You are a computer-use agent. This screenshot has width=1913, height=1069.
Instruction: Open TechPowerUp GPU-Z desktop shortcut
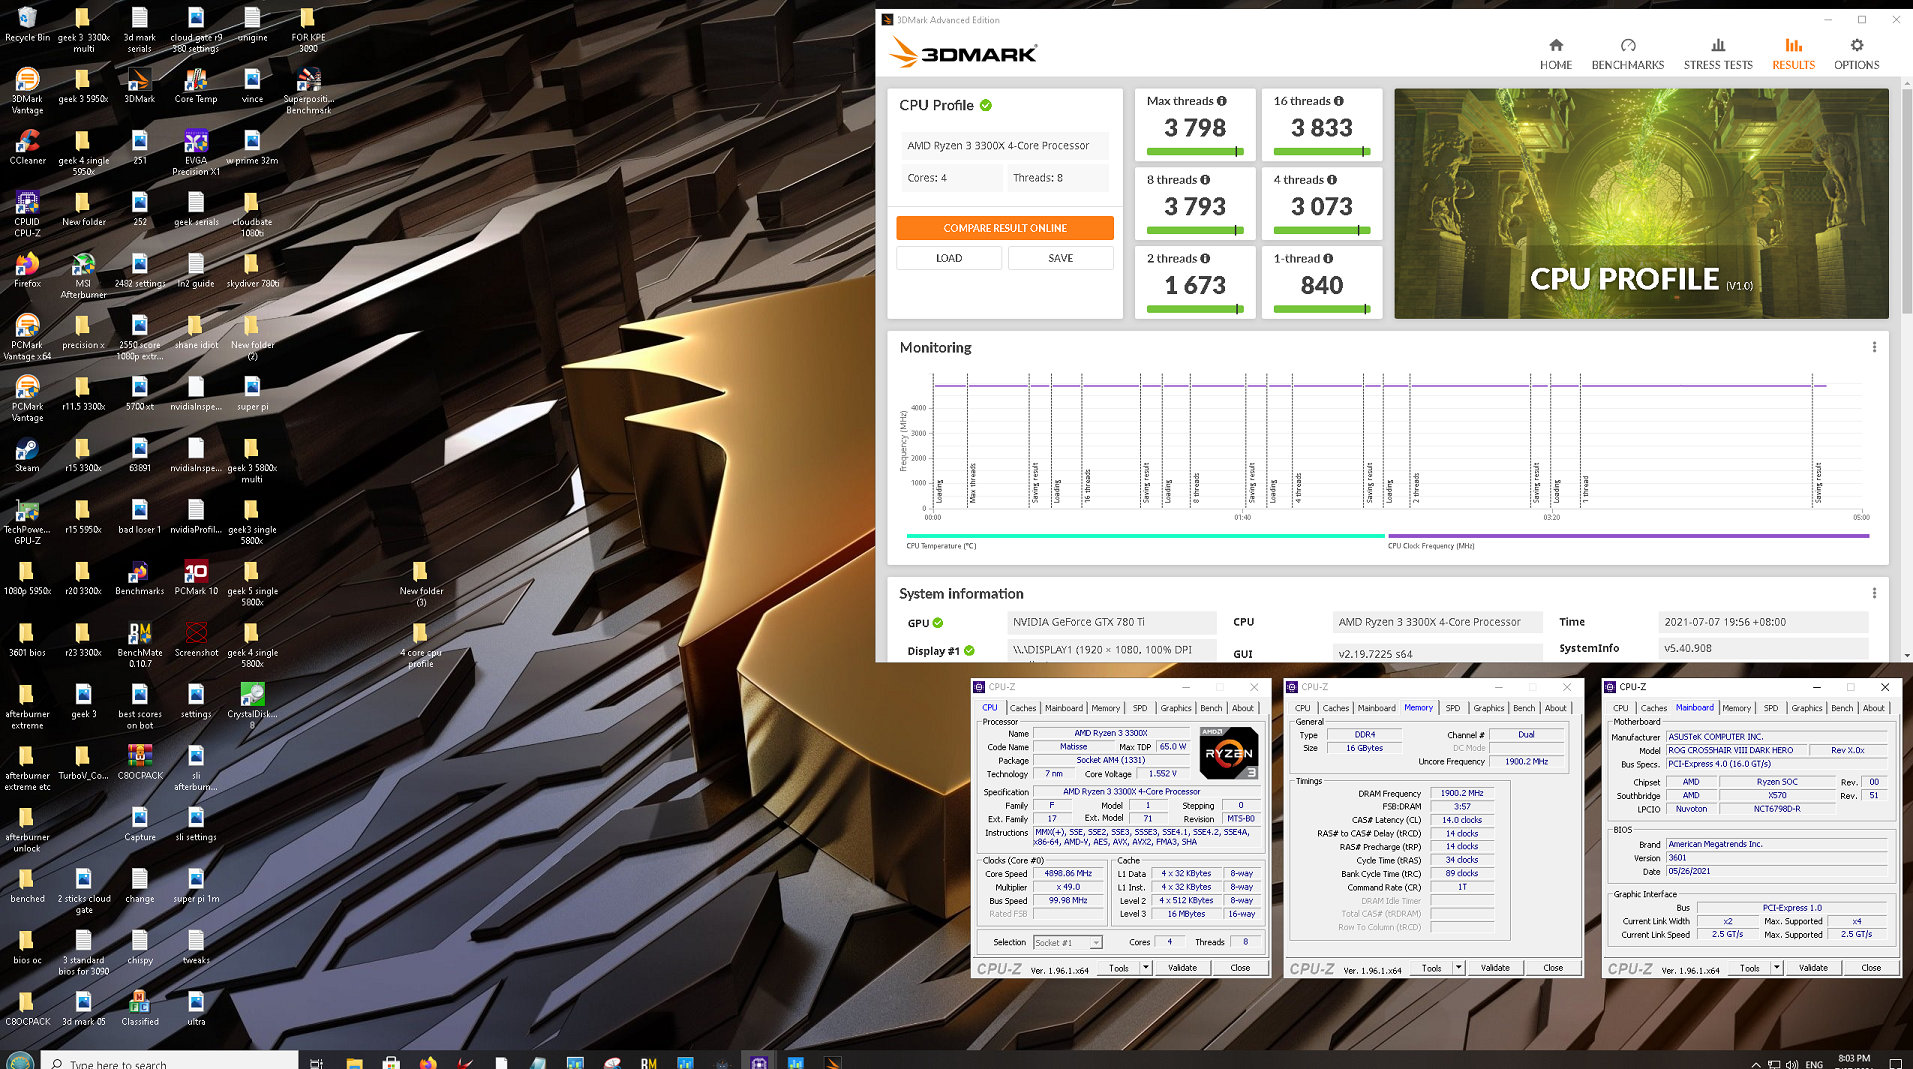[27, 522]
